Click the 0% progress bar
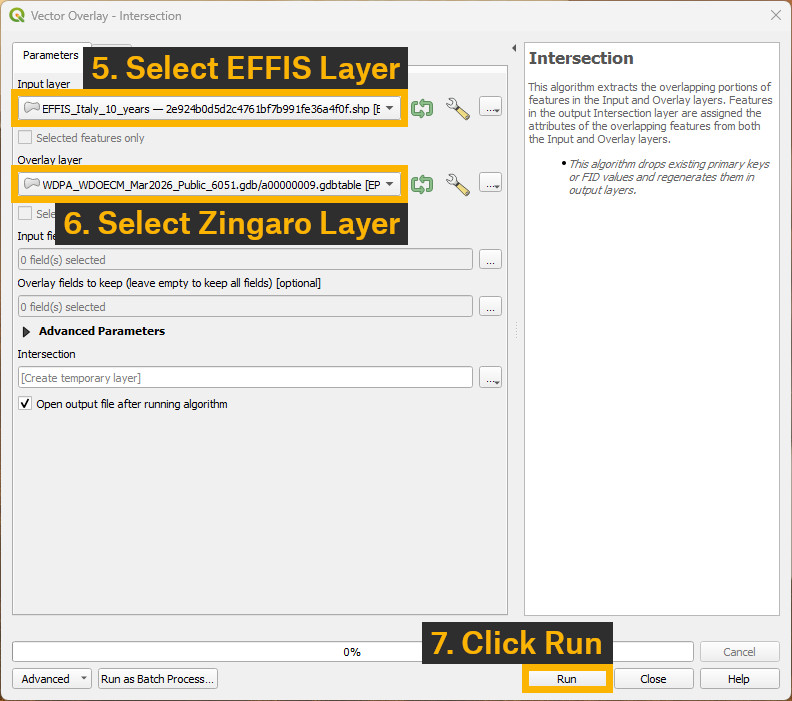Viewport: 792px width, 701px height. 352,652
